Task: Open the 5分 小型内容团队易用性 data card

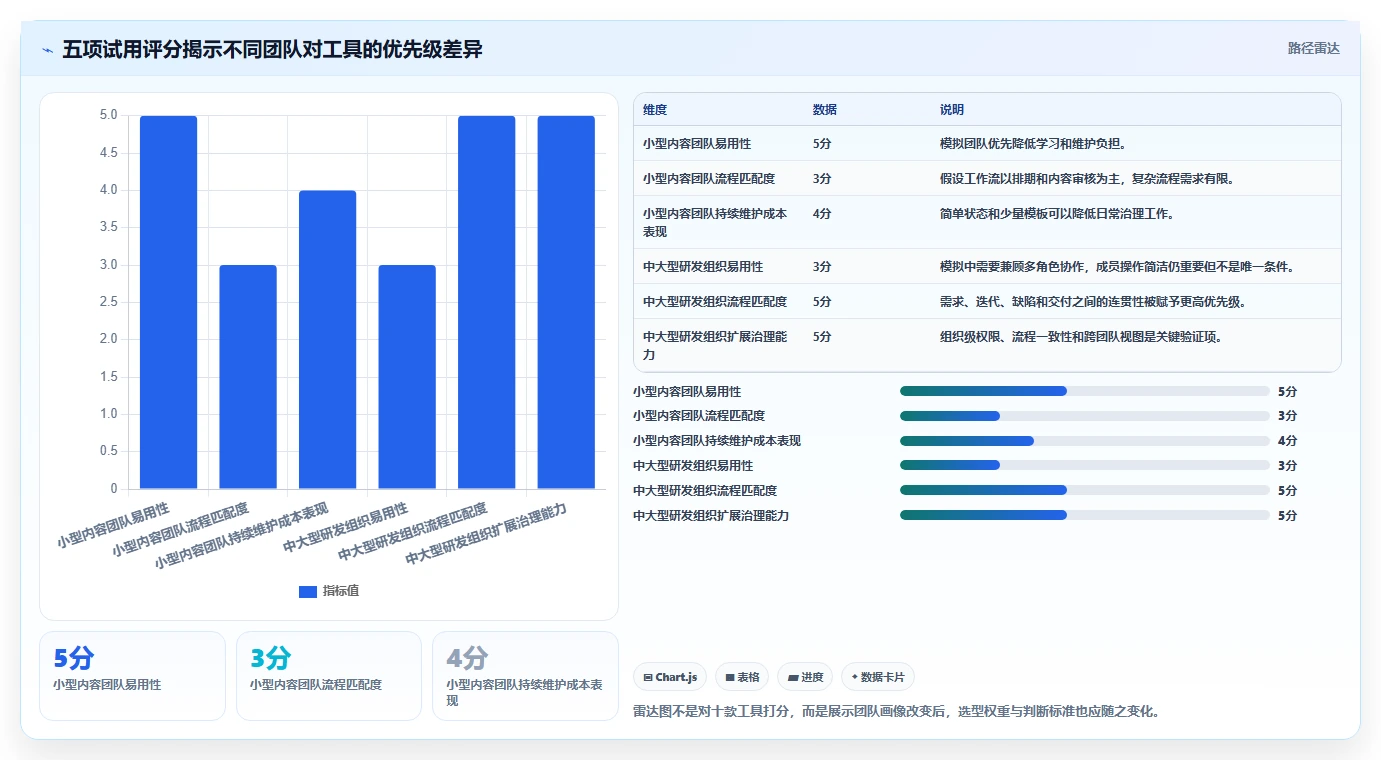Action: tap(132, 675)
